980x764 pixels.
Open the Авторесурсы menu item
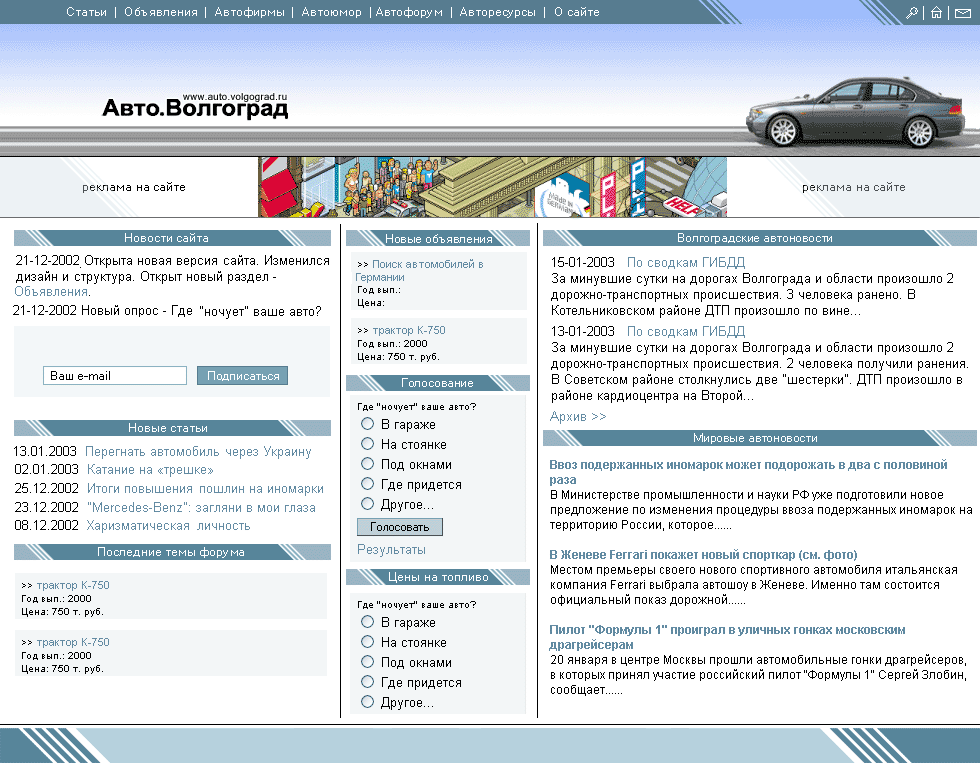[x=498, y=12]
